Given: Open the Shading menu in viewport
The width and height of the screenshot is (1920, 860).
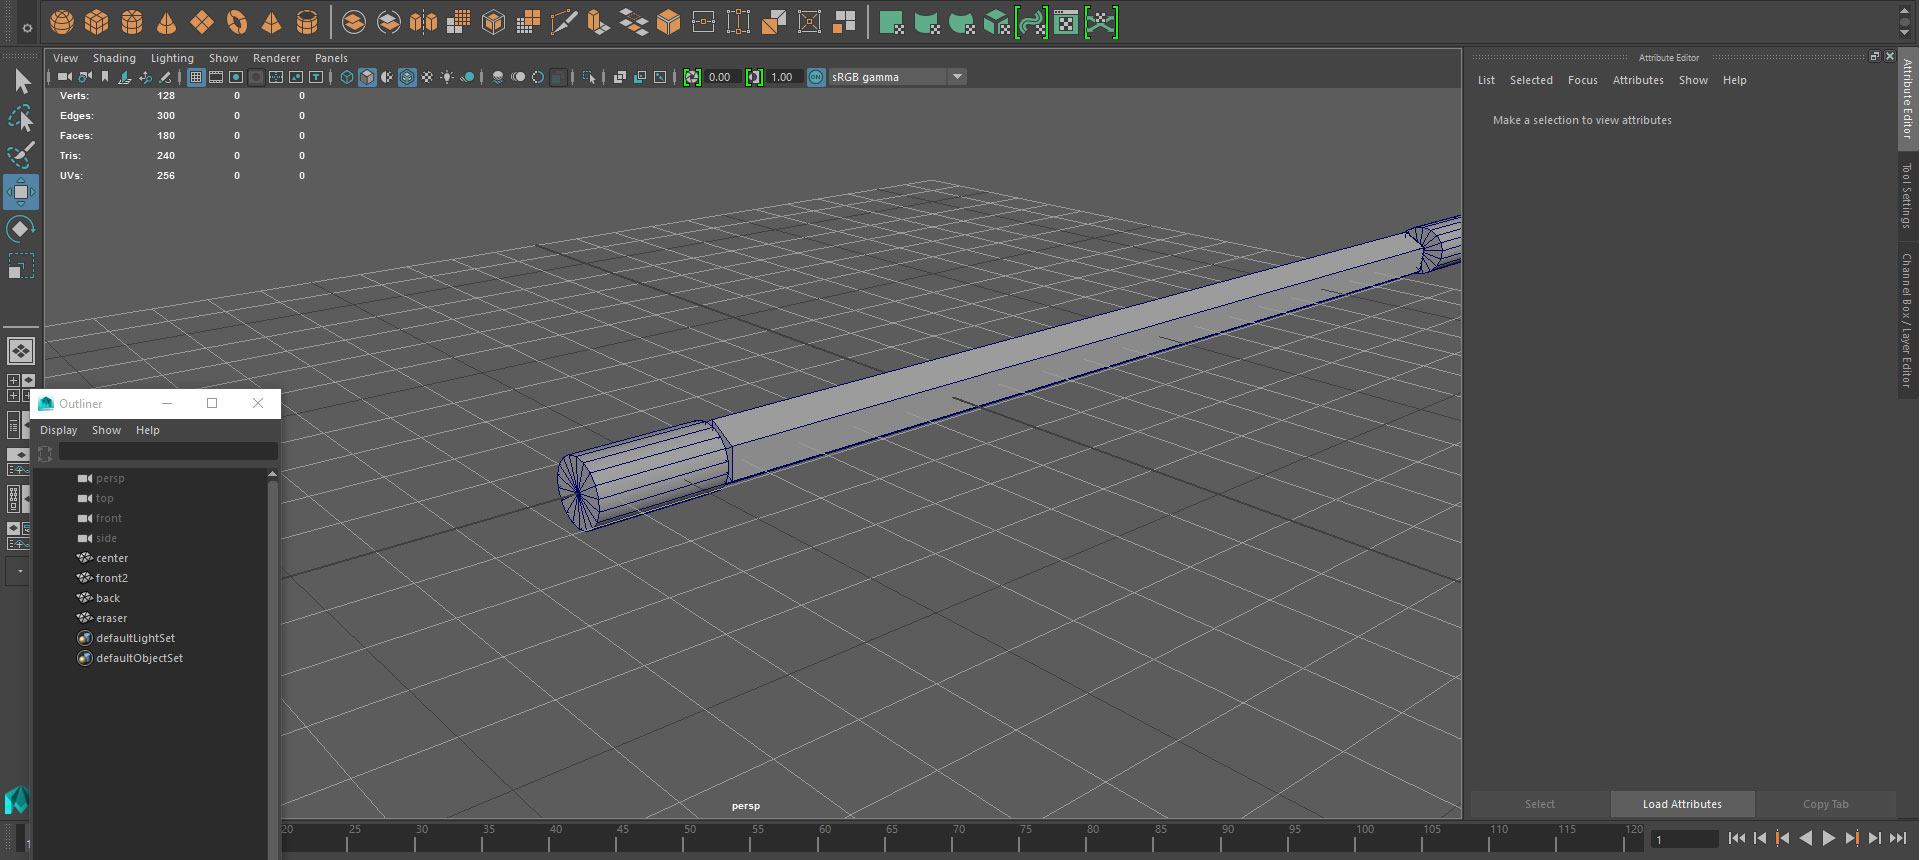Looking at the screenshot, I should tap(114, 58).
